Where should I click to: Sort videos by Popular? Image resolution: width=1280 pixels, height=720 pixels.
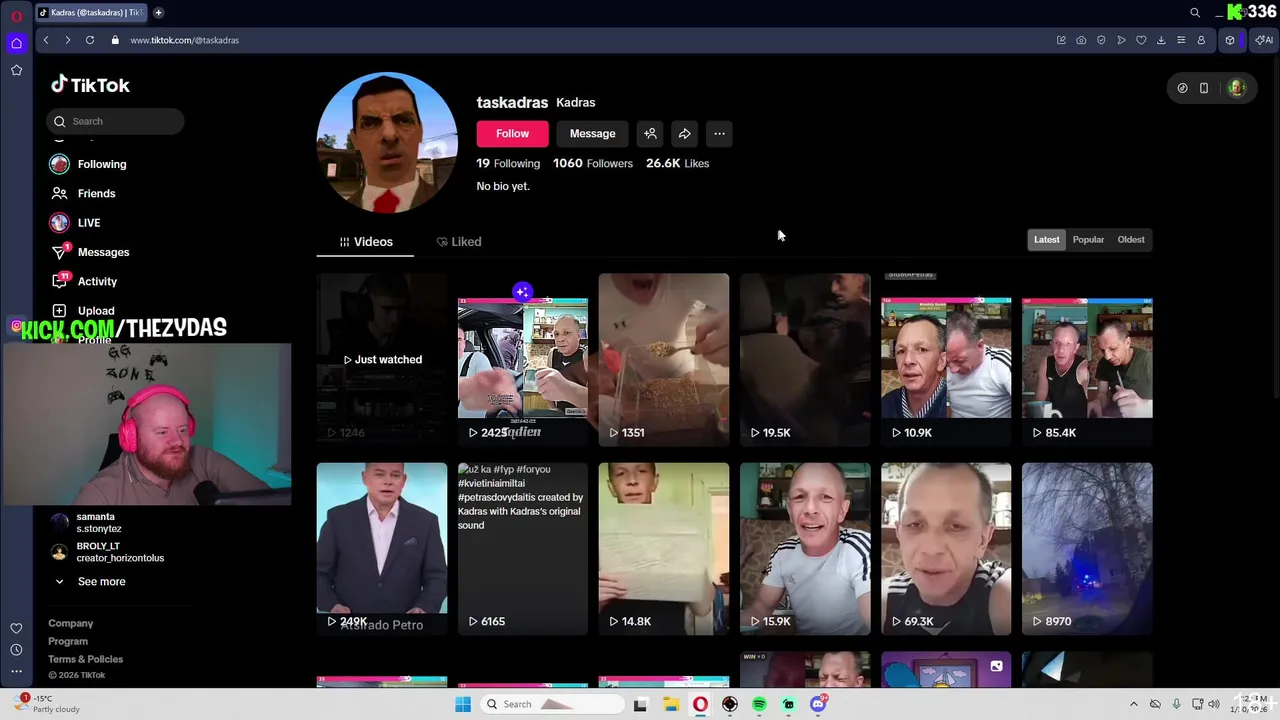[x=1088, y=240]
